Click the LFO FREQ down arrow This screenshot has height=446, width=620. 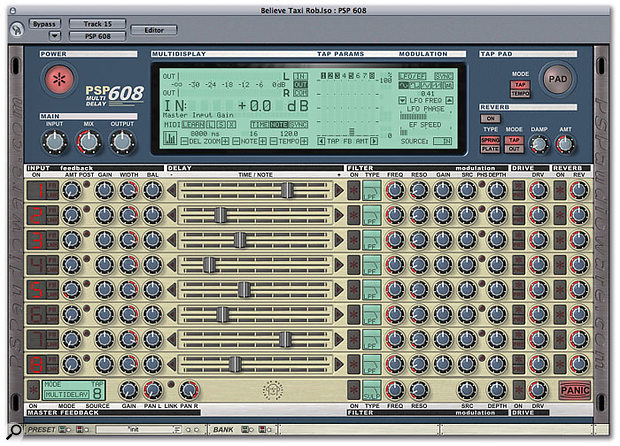click(402, 100)
